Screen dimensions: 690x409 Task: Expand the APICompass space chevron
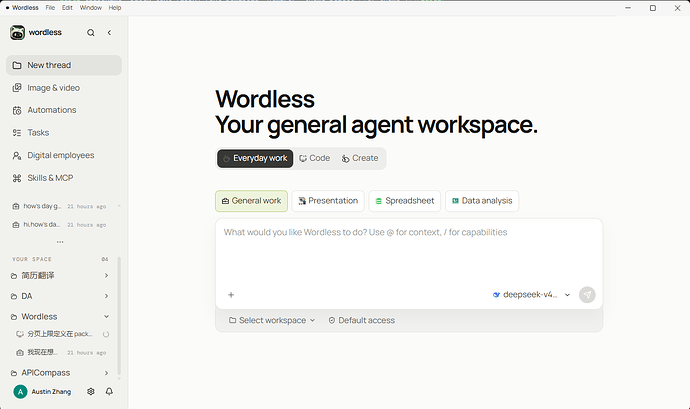[106, 373]
